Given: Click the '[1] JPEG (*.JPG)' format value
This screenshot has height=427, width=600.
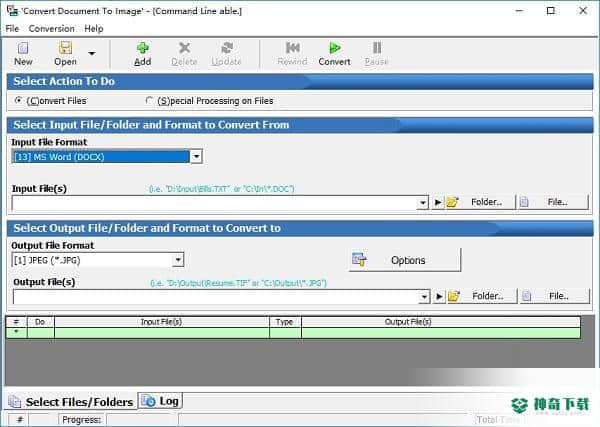Looking at the screenshot, I should coord(47,260).
